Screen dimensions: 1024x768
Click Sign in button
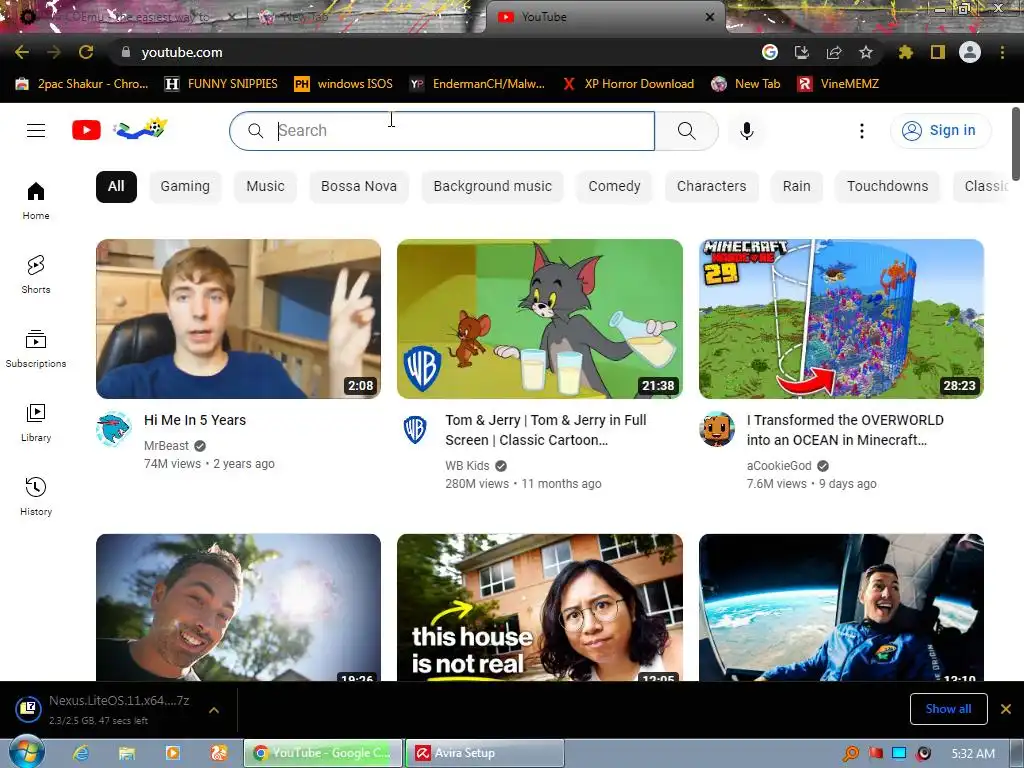pyautogui.click(x=940, y=131)
